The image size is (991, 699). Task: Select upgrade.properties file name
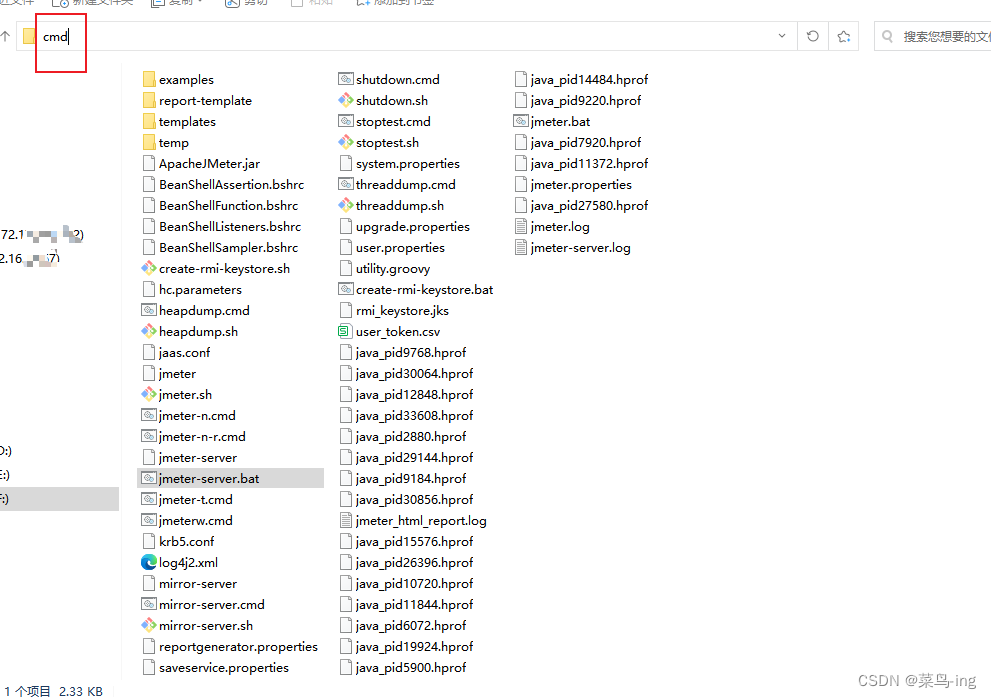pyautogui.click(x=413, y=226)
